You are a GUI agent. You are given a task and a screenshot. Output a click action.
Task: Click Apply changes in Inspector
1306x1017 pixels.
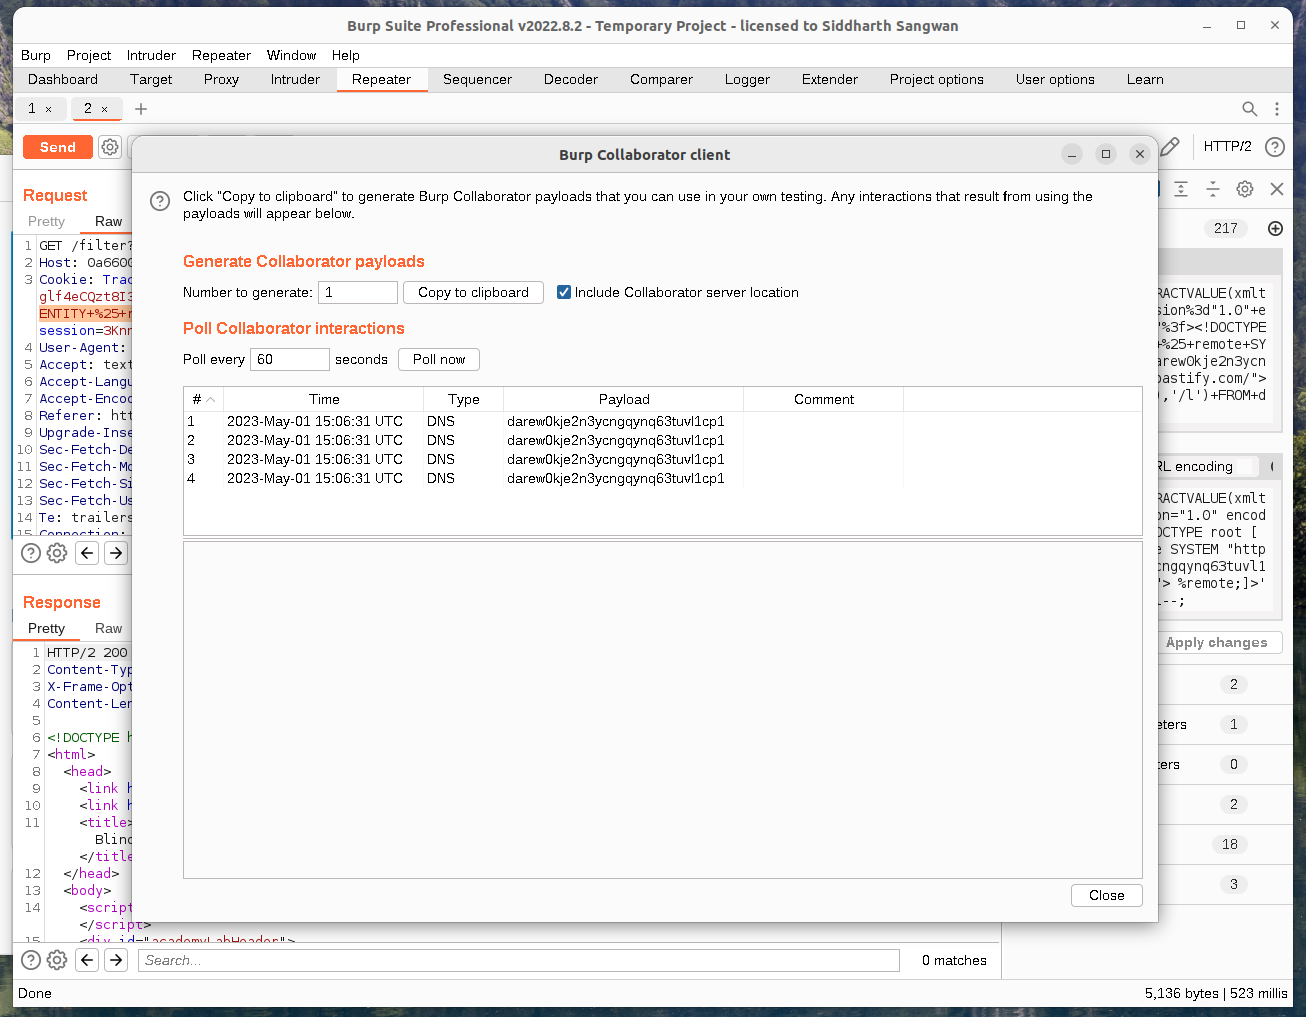[x=1216, y=643]
